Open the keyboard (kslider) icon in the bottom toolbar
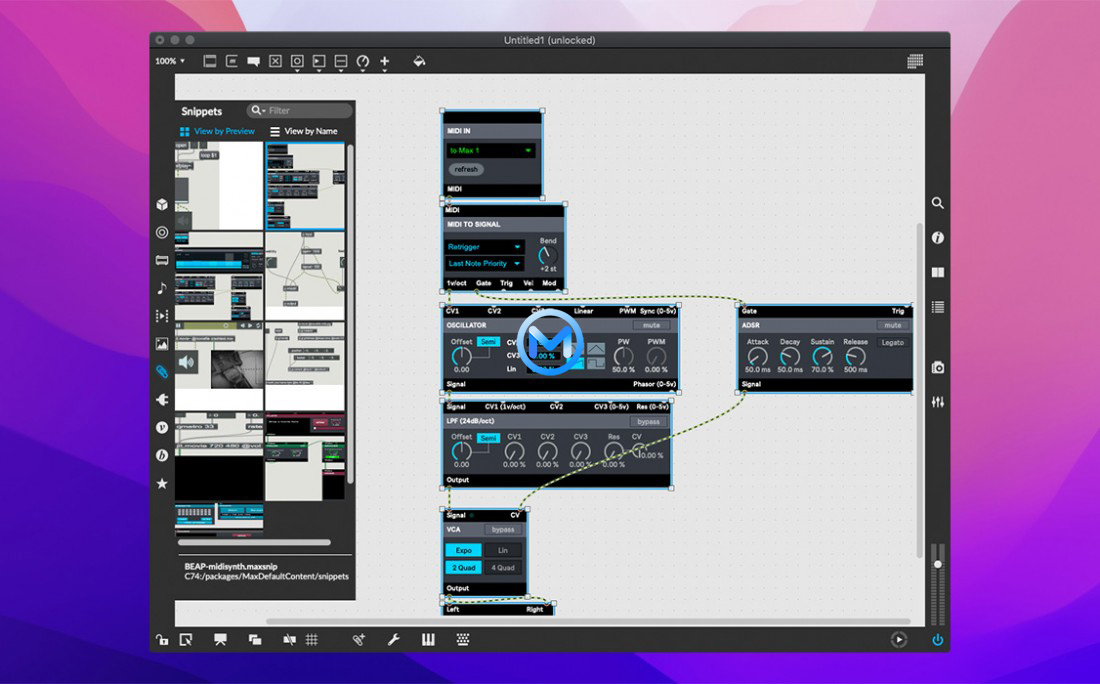 pyautogui.click(x=429, y=640)
